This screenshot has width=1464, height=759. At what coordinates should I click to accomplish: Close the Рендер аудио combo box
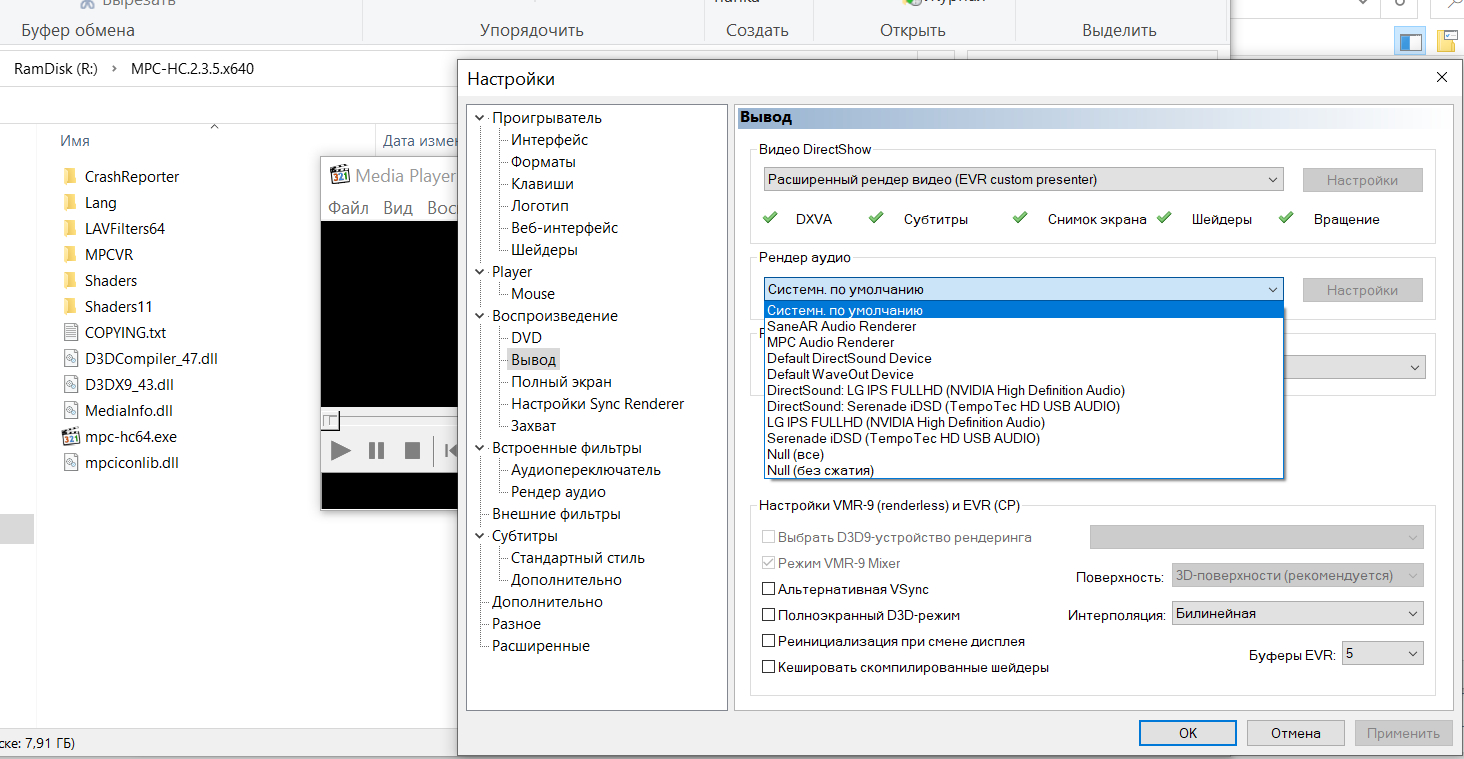[1023, 290]
